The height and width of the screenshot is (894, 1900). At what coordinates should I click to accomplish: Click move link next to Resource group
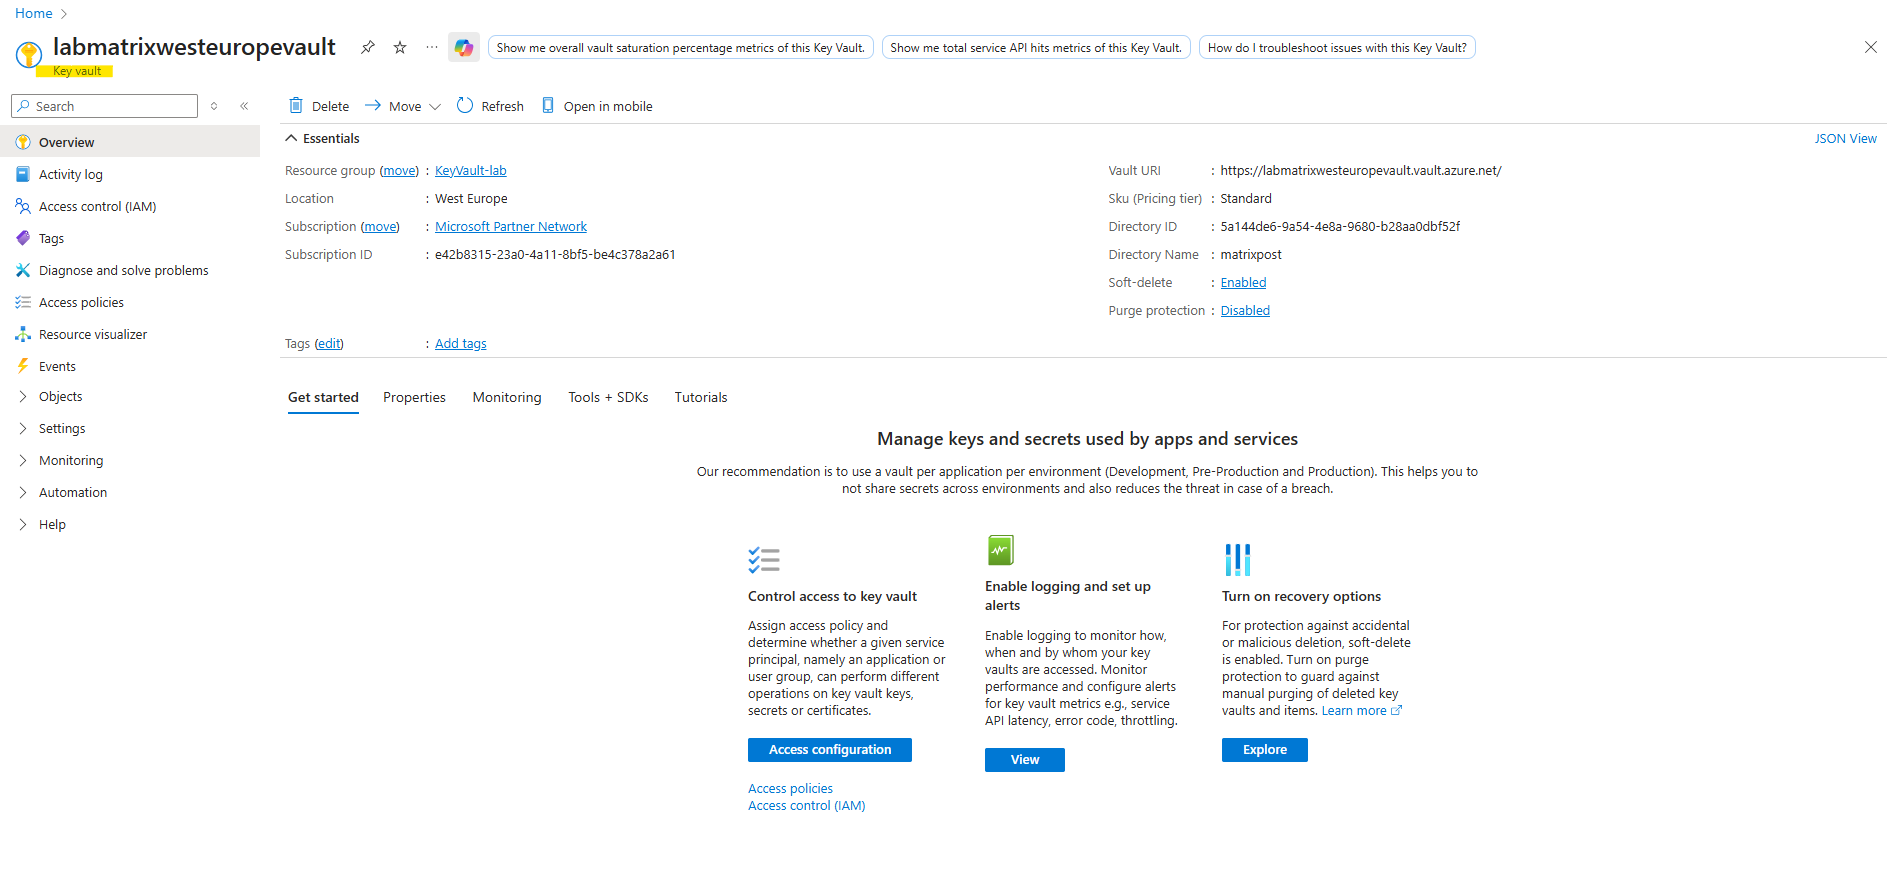click(x=399, y=171)
